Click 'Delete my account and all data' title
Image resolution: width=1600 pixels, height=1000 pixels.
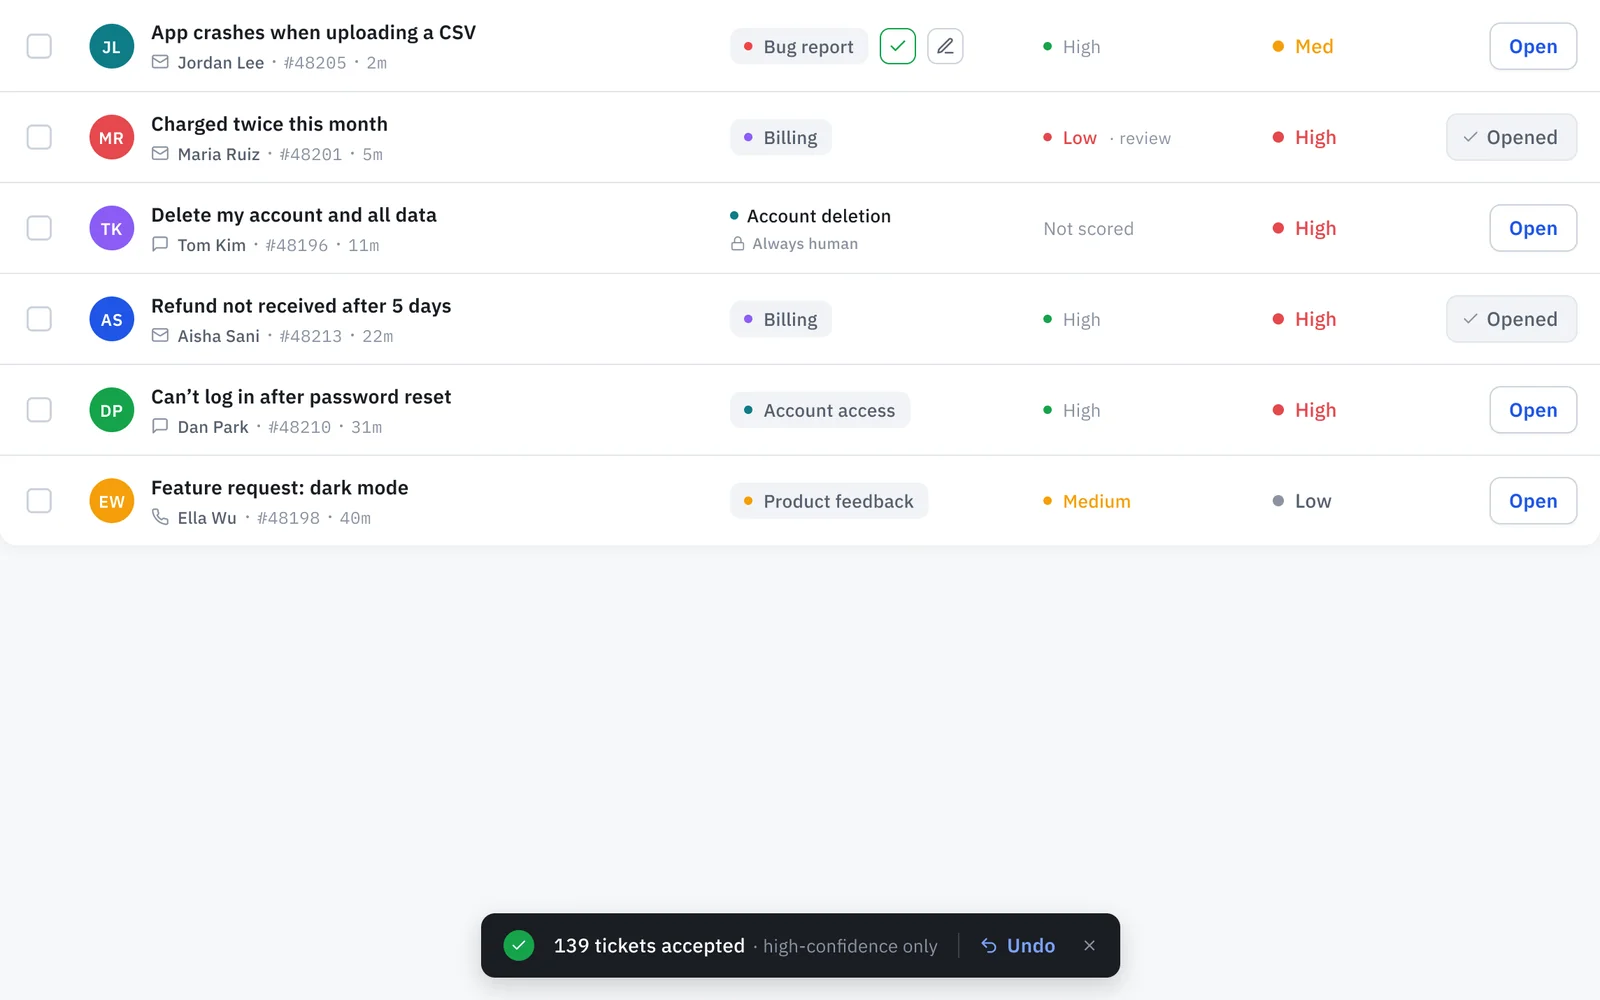pyautogui.click(x=294, y=215)
